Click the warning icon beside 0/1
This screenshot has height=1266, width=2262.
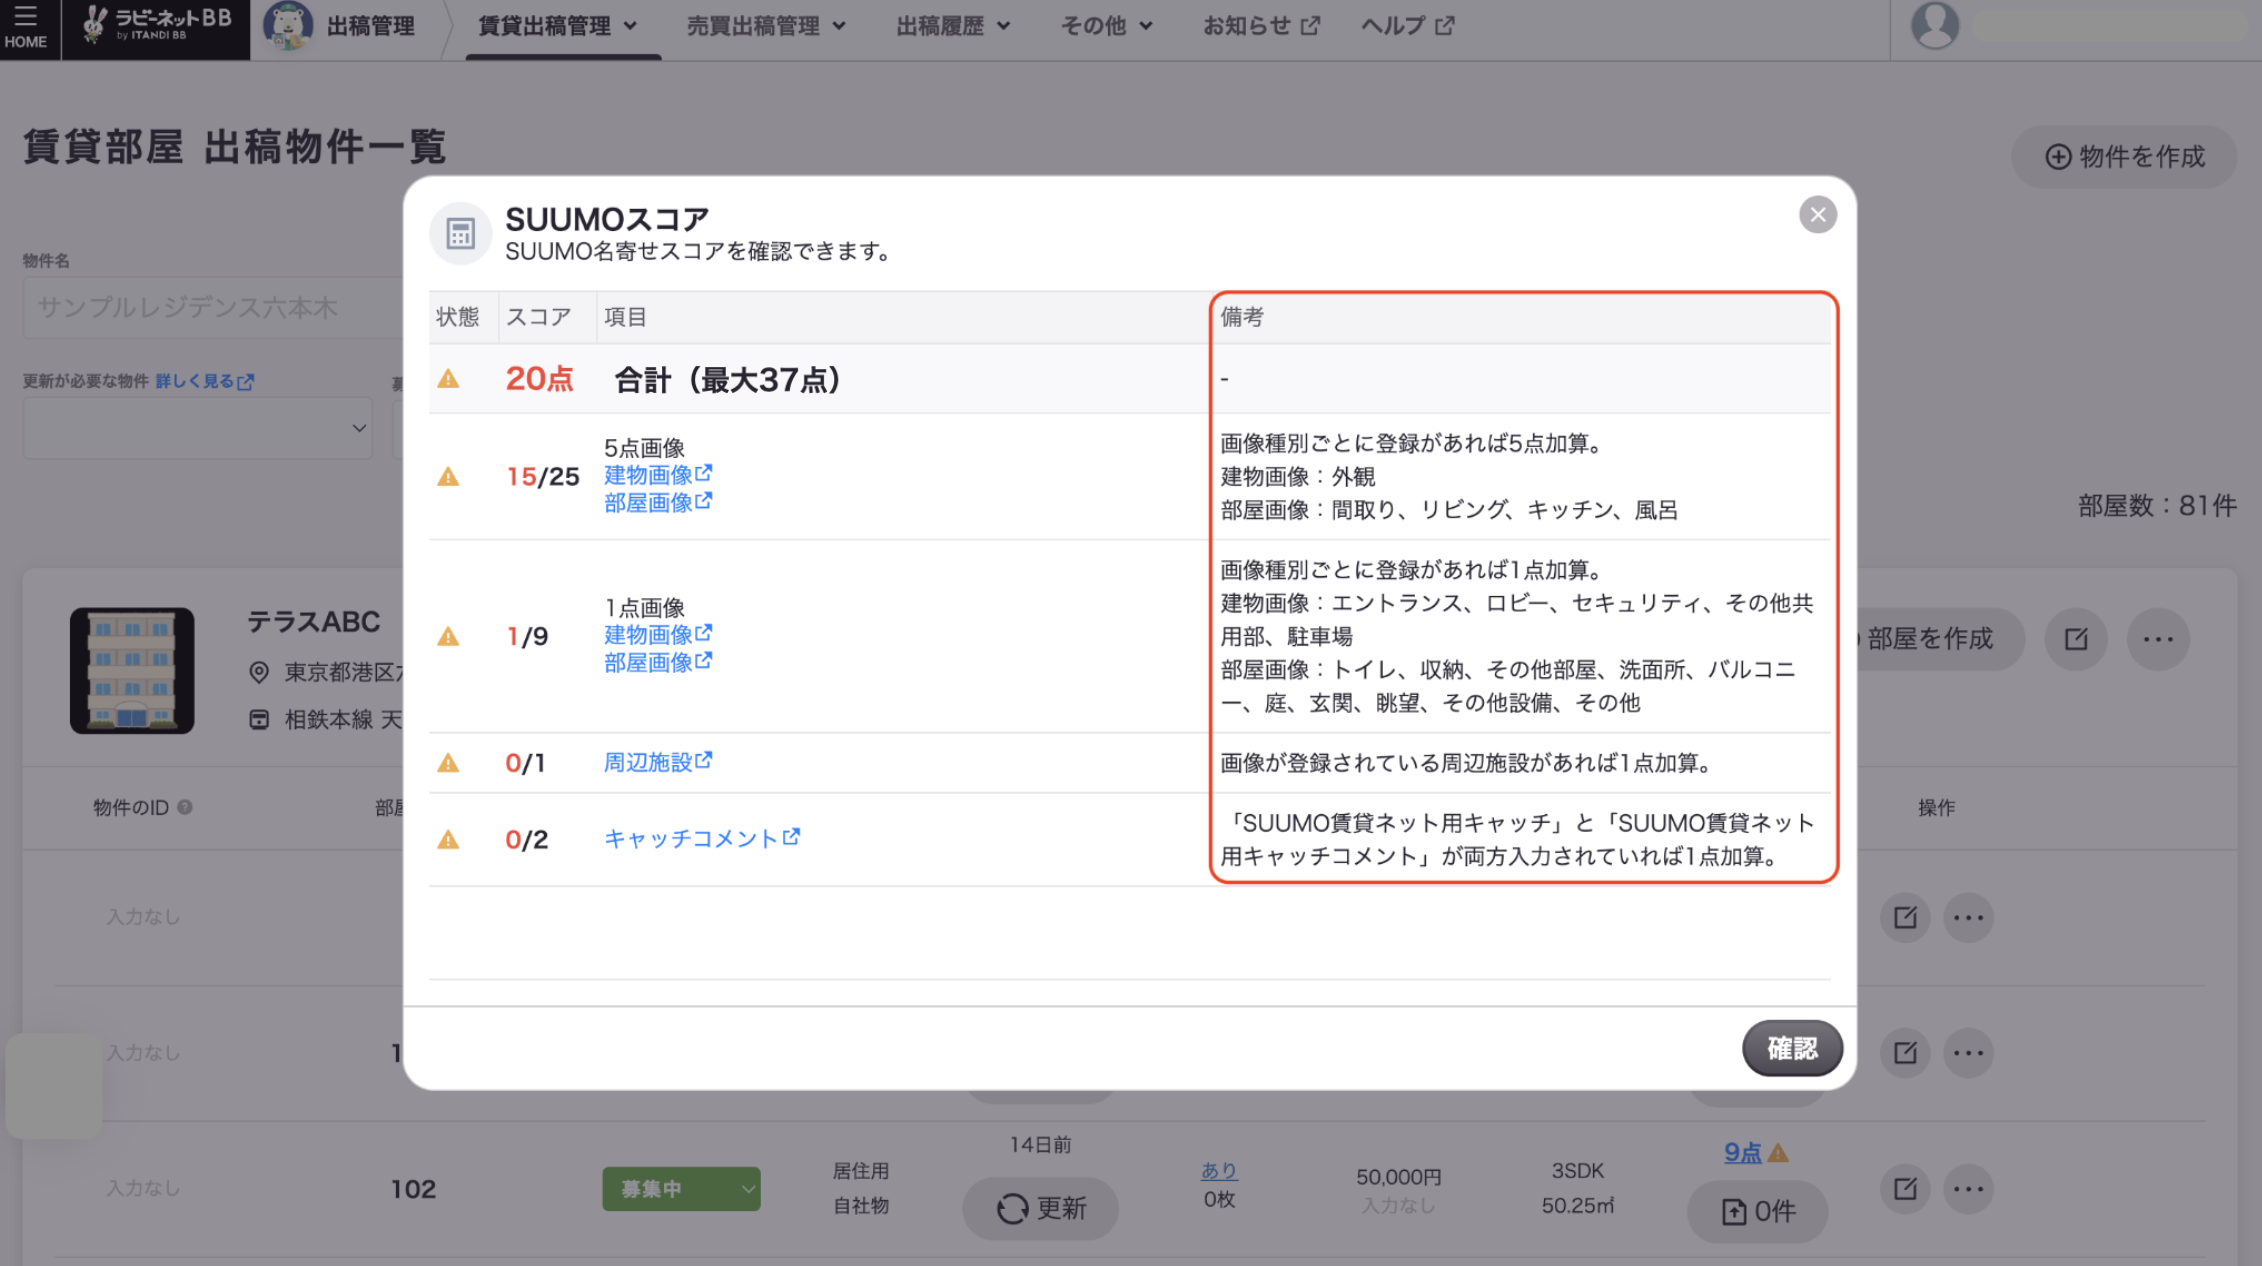coord(448,764)
